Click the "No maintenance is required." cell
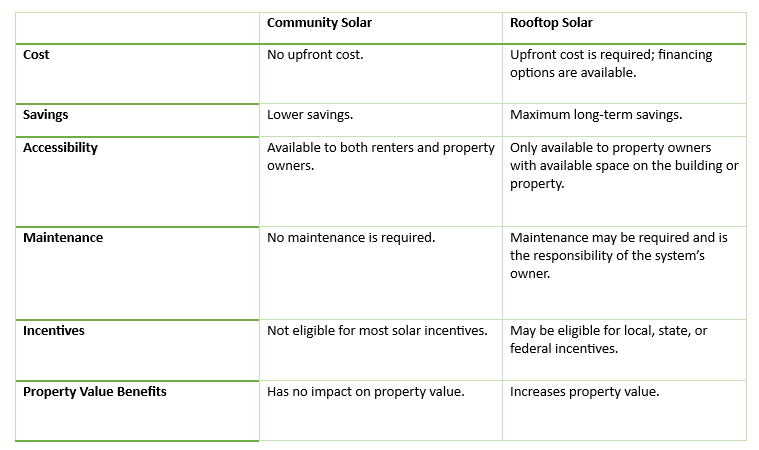The height and width of the screenshot is (450, 759). (x=351, y=238)
